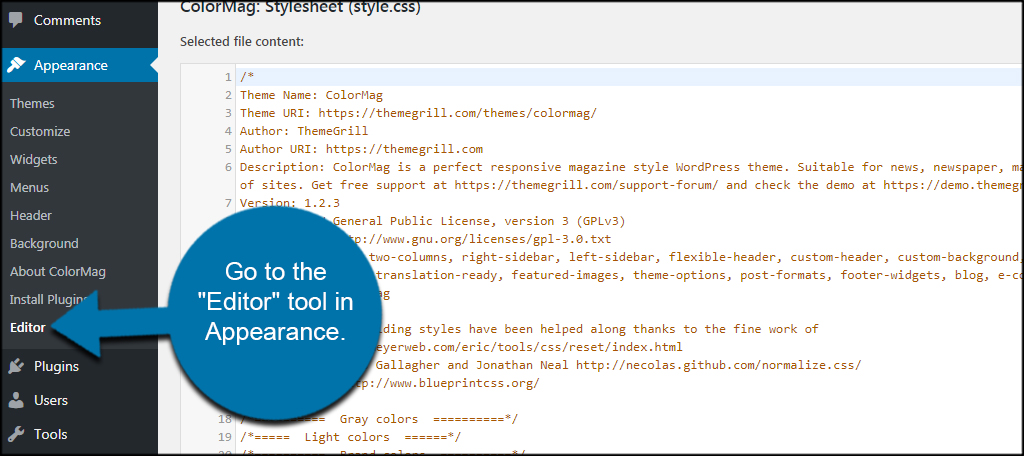The height and width of the screenshot is (456, 1024).
Task: Open the Widgets submenu link
Action: (33, 160)
